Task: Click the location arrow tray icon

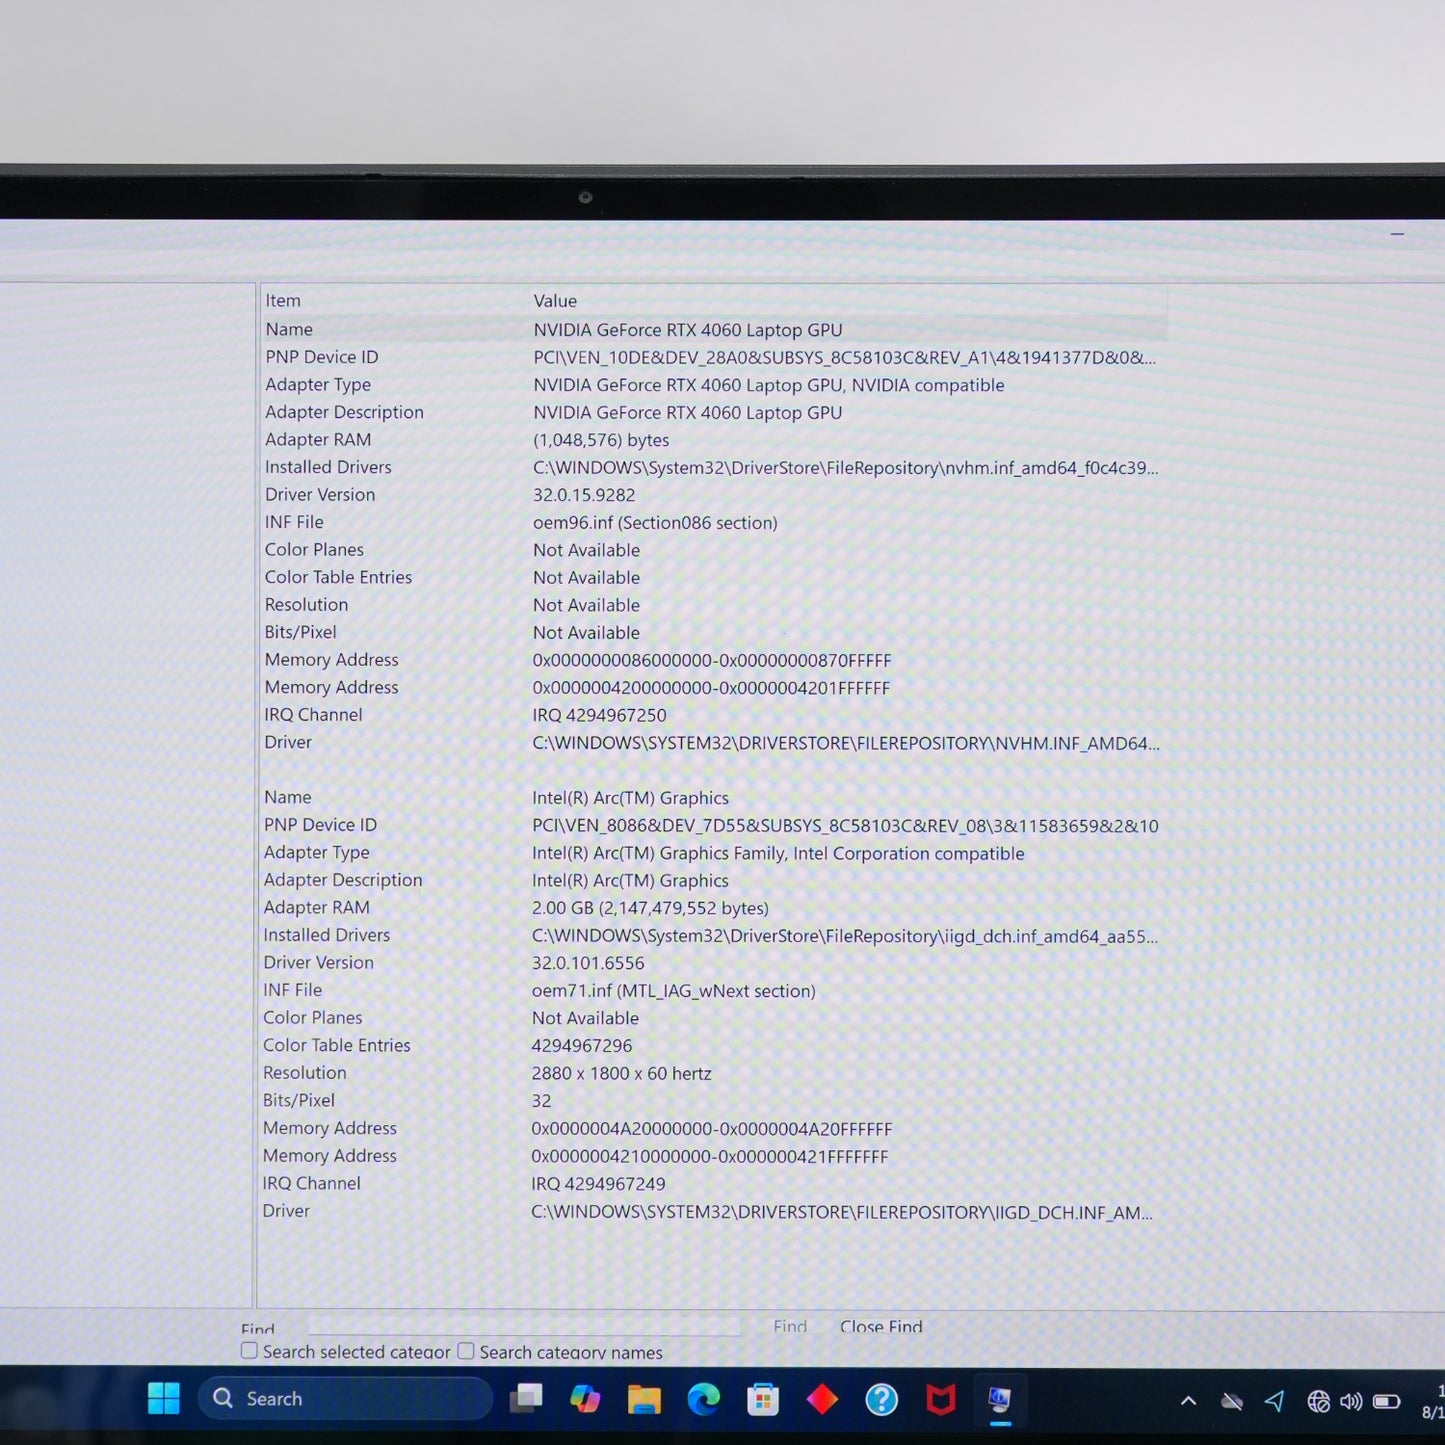Action: (x=1275, y=1400)
